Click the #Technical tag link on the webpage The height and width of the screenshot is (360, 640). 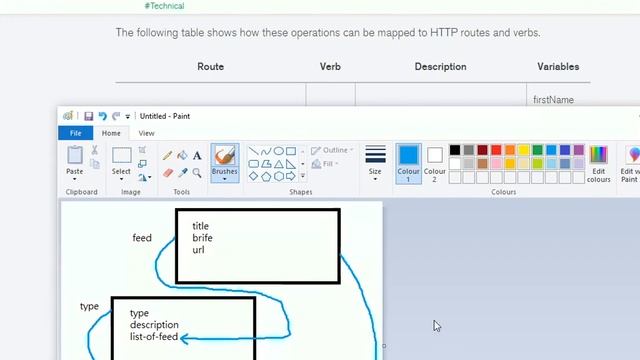coord(164,6)
